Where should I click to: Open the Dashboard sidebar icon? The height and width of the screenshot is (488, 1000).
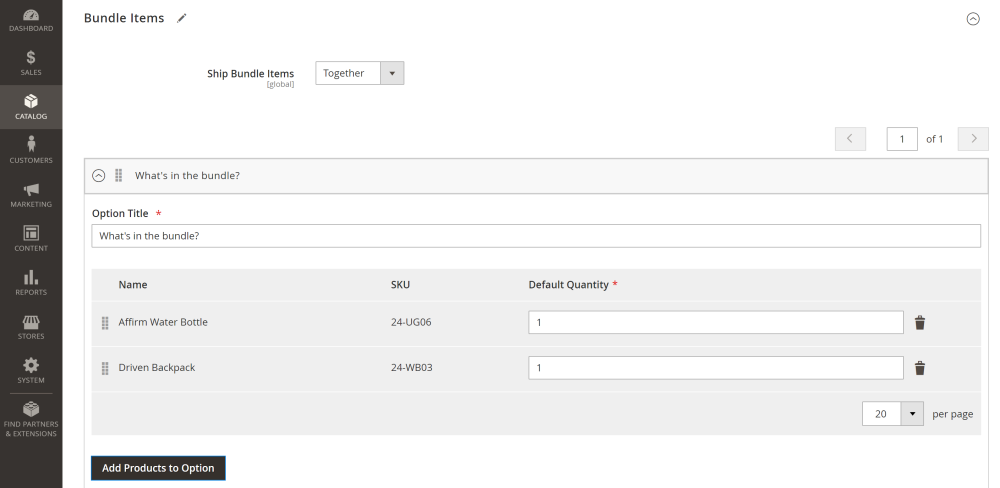(x=31, y=20)
